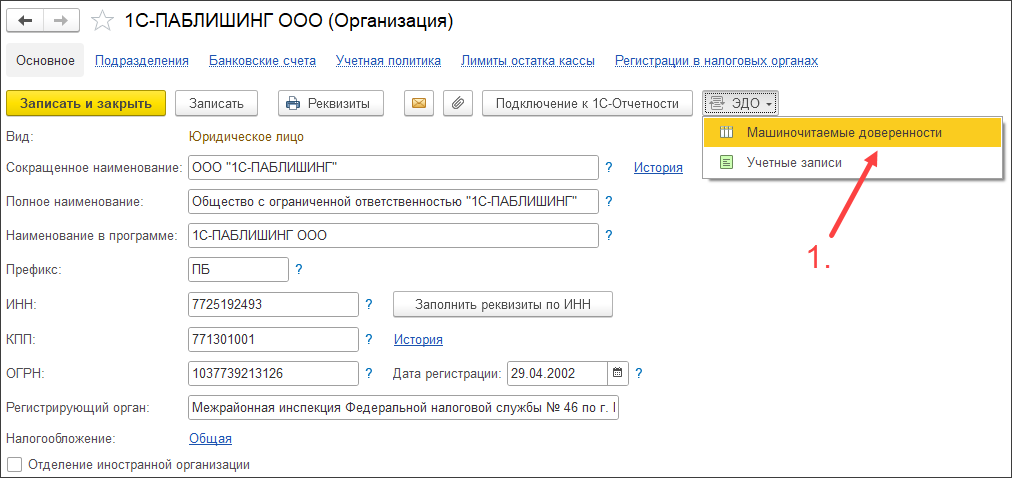Expand the ЭДО dropdown menu
Image resolution: width=1012 pixels, height=478 pixels.
pyautogui.click(x=740, y=103)
